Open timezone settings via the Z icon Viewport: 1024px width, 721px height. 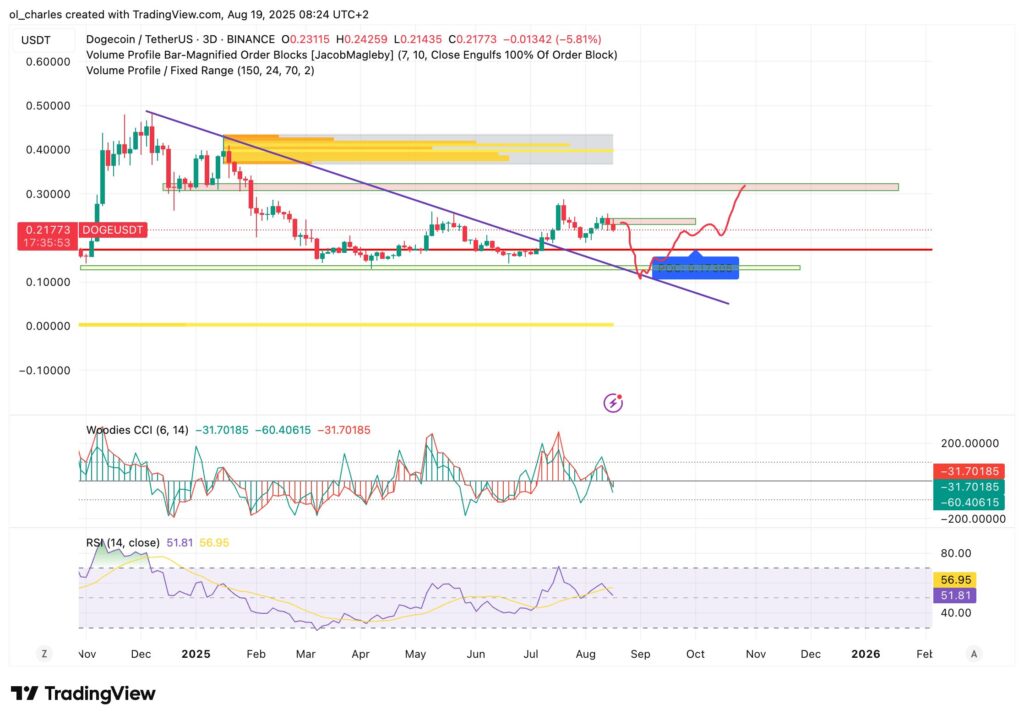[x=44, y=653]
